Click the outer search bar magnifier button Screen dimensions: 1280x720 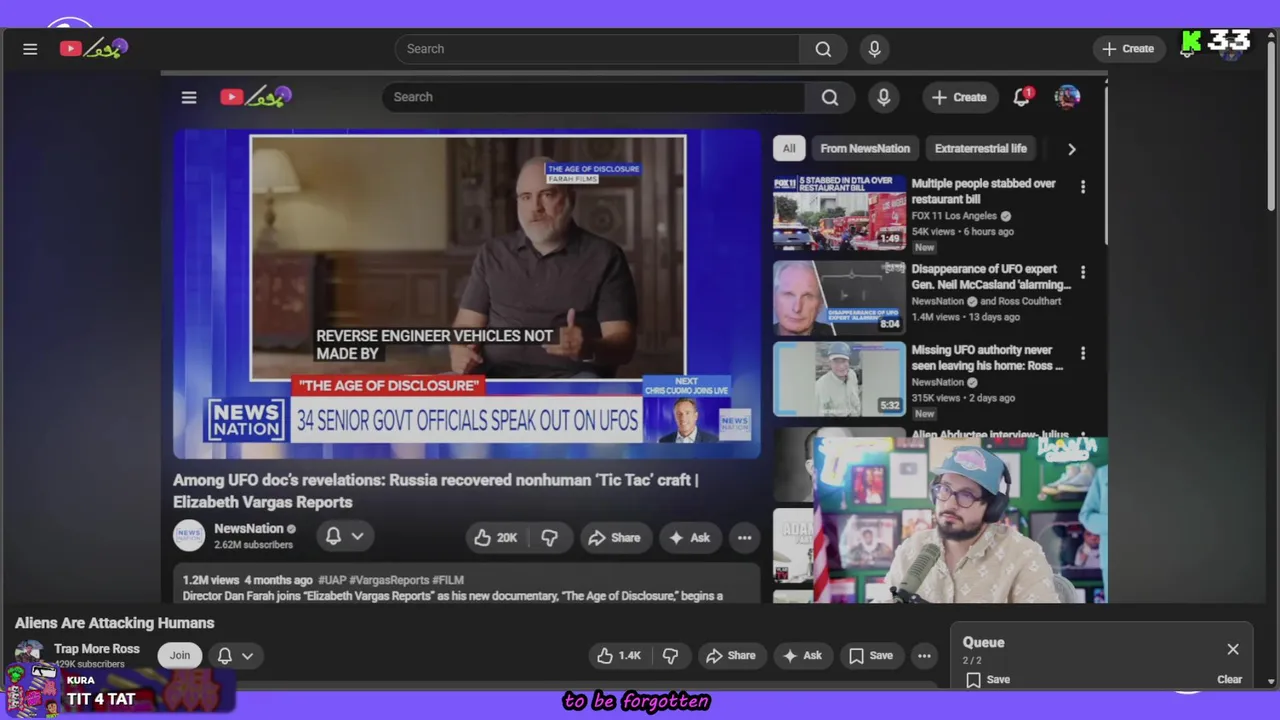point(823,49)
